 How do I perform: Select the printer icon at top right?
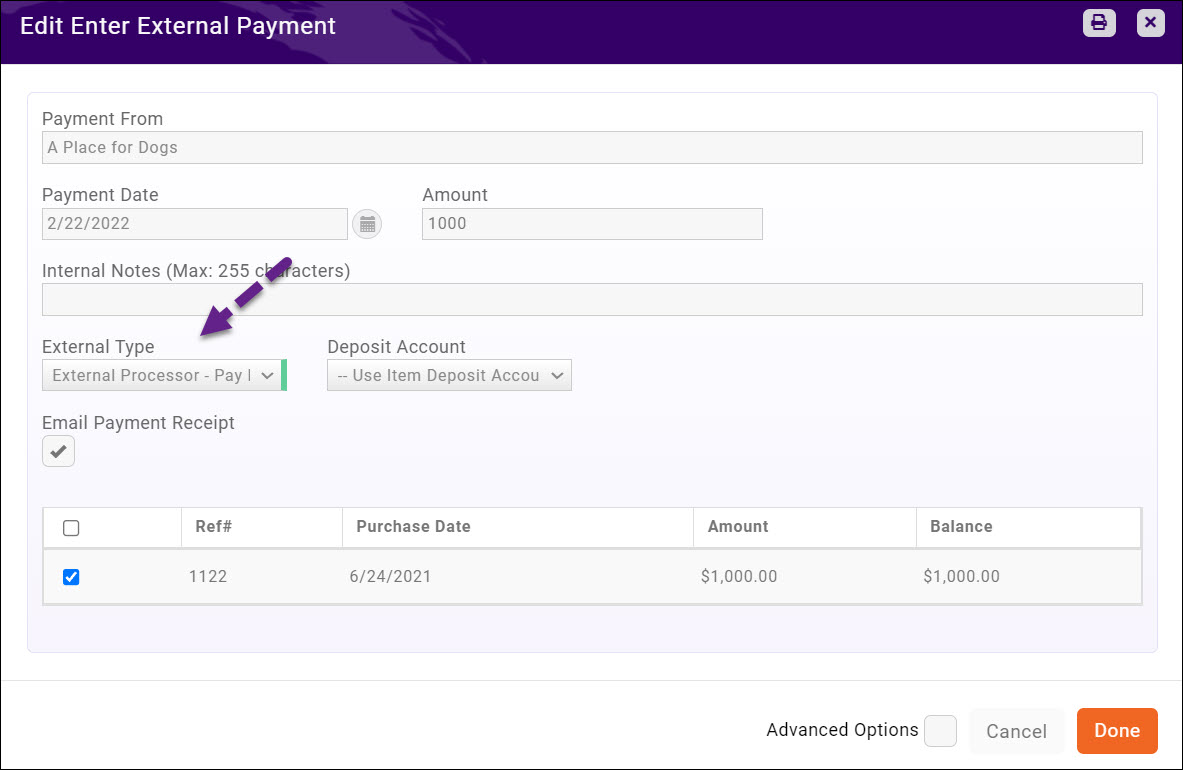click(x=1099, y=22)
